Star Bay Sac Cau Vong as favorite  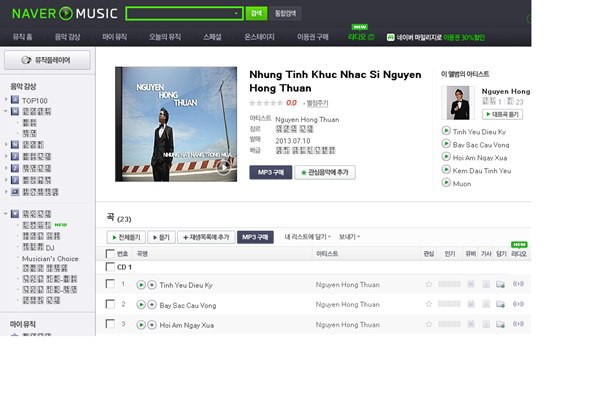[429, 304]
